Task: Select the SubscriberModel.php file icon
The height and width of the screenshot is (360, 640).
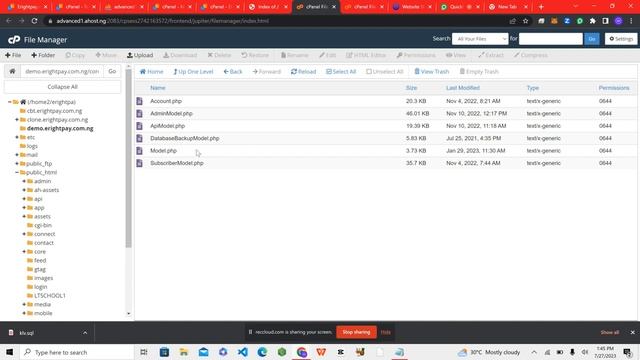Action: pyautogui.click(x=140, y=163)
